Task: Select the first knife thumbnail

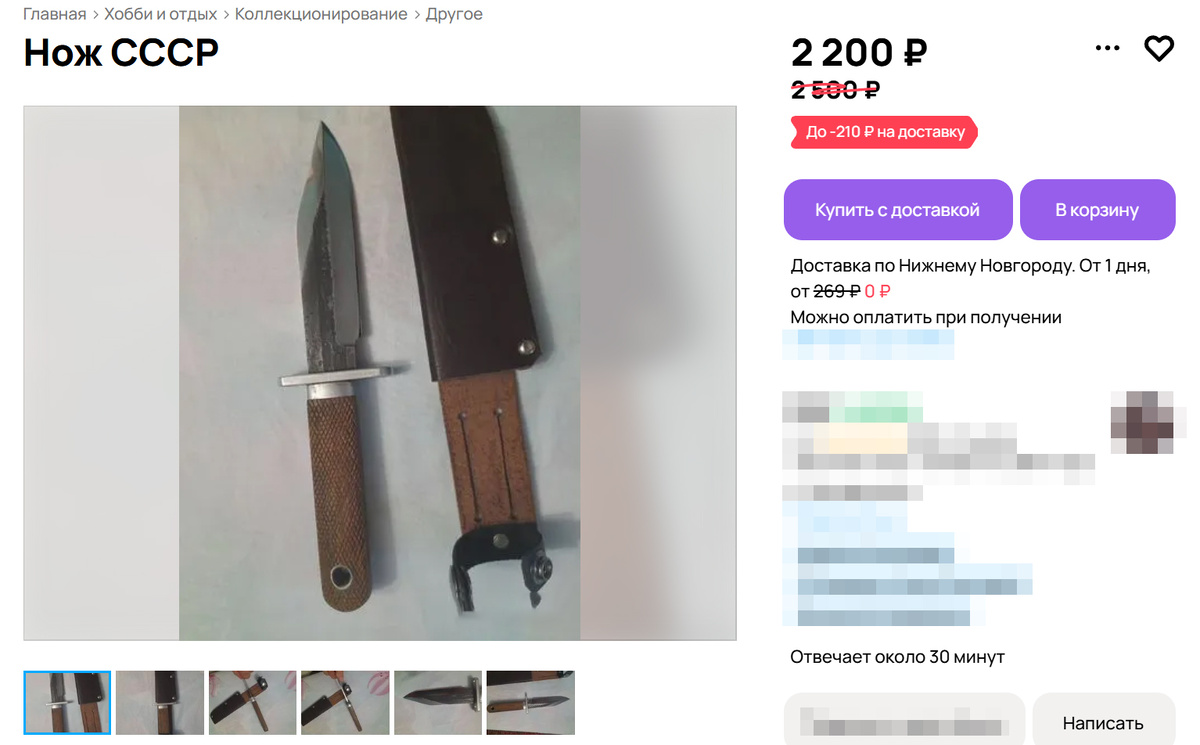Action: pyautogui.click(x=67, y=703)
